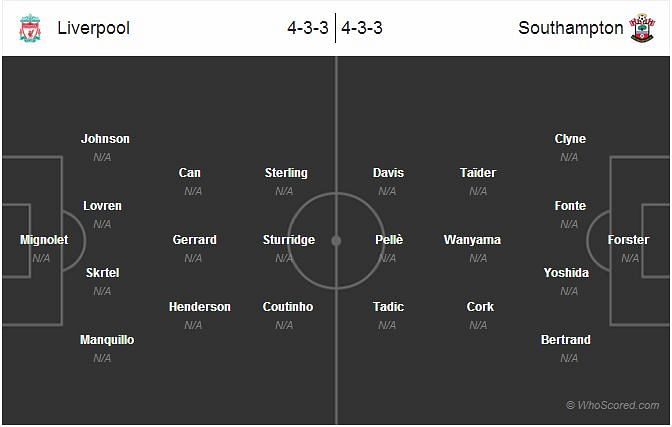Screen dimensions: 672x427
Task: Select striker Sturridge near center circle
Action: point(288,240)
